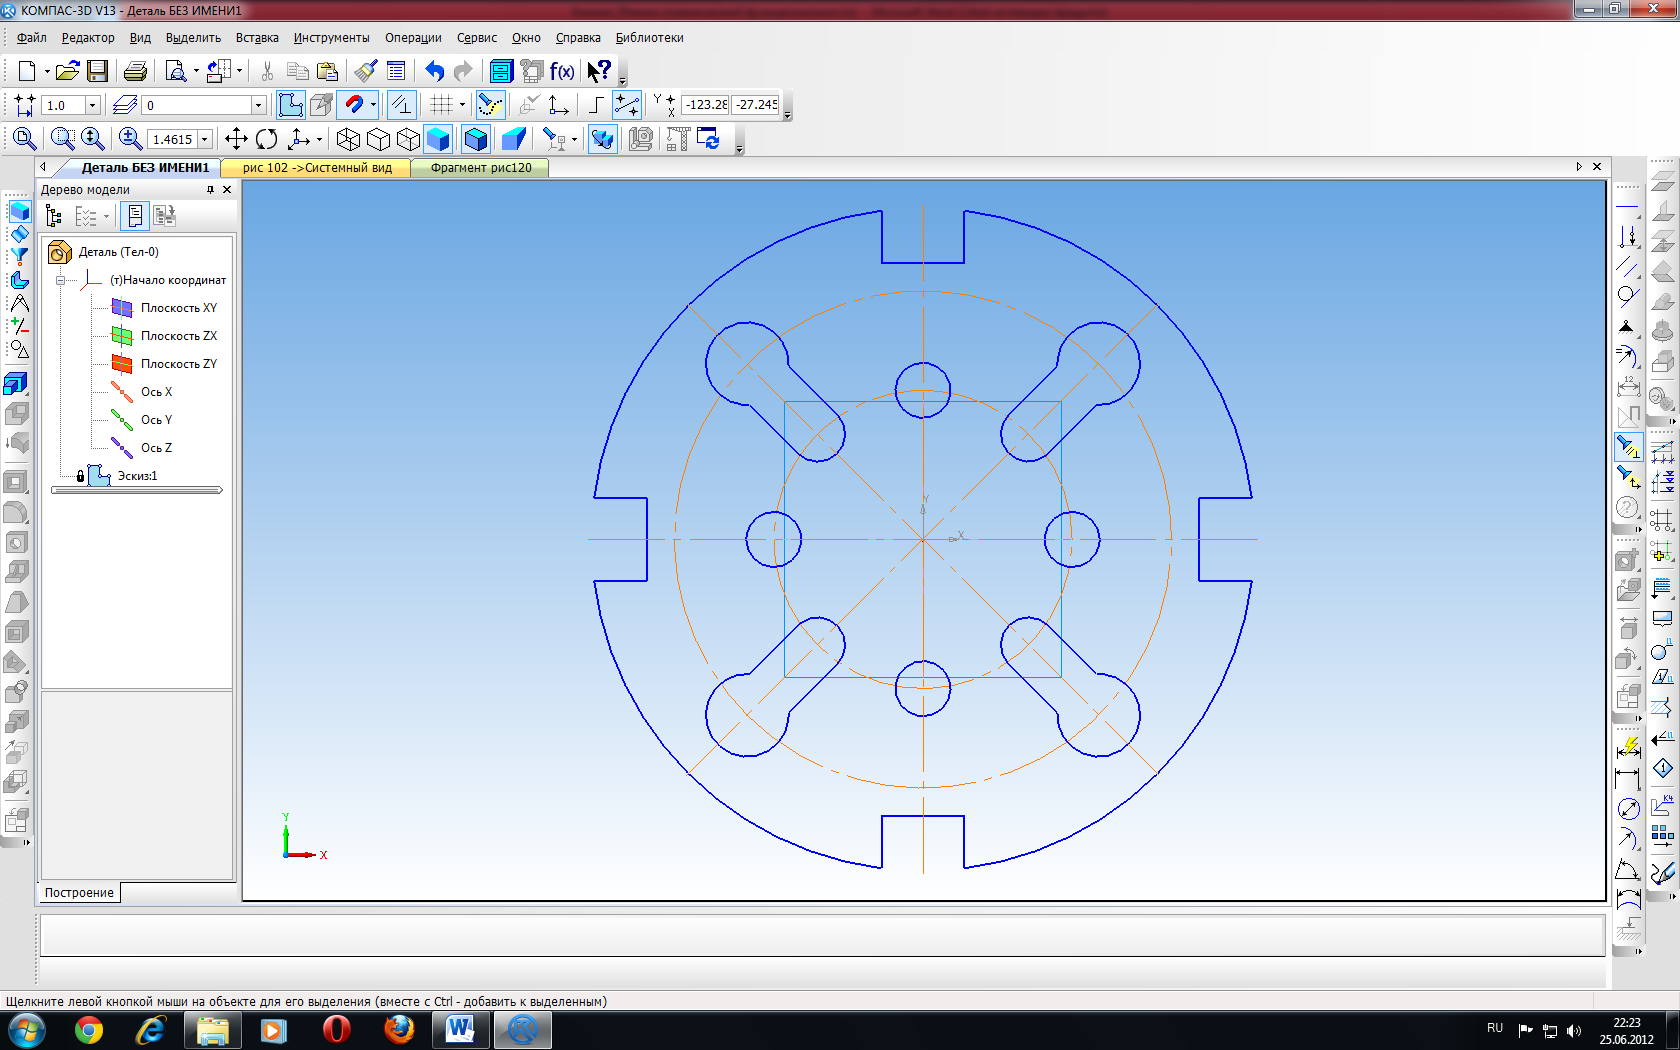Viewport: 1680px width, 1050px height.
Task: Open the Library Manager cabinet icon
Action: coord(501,71)
